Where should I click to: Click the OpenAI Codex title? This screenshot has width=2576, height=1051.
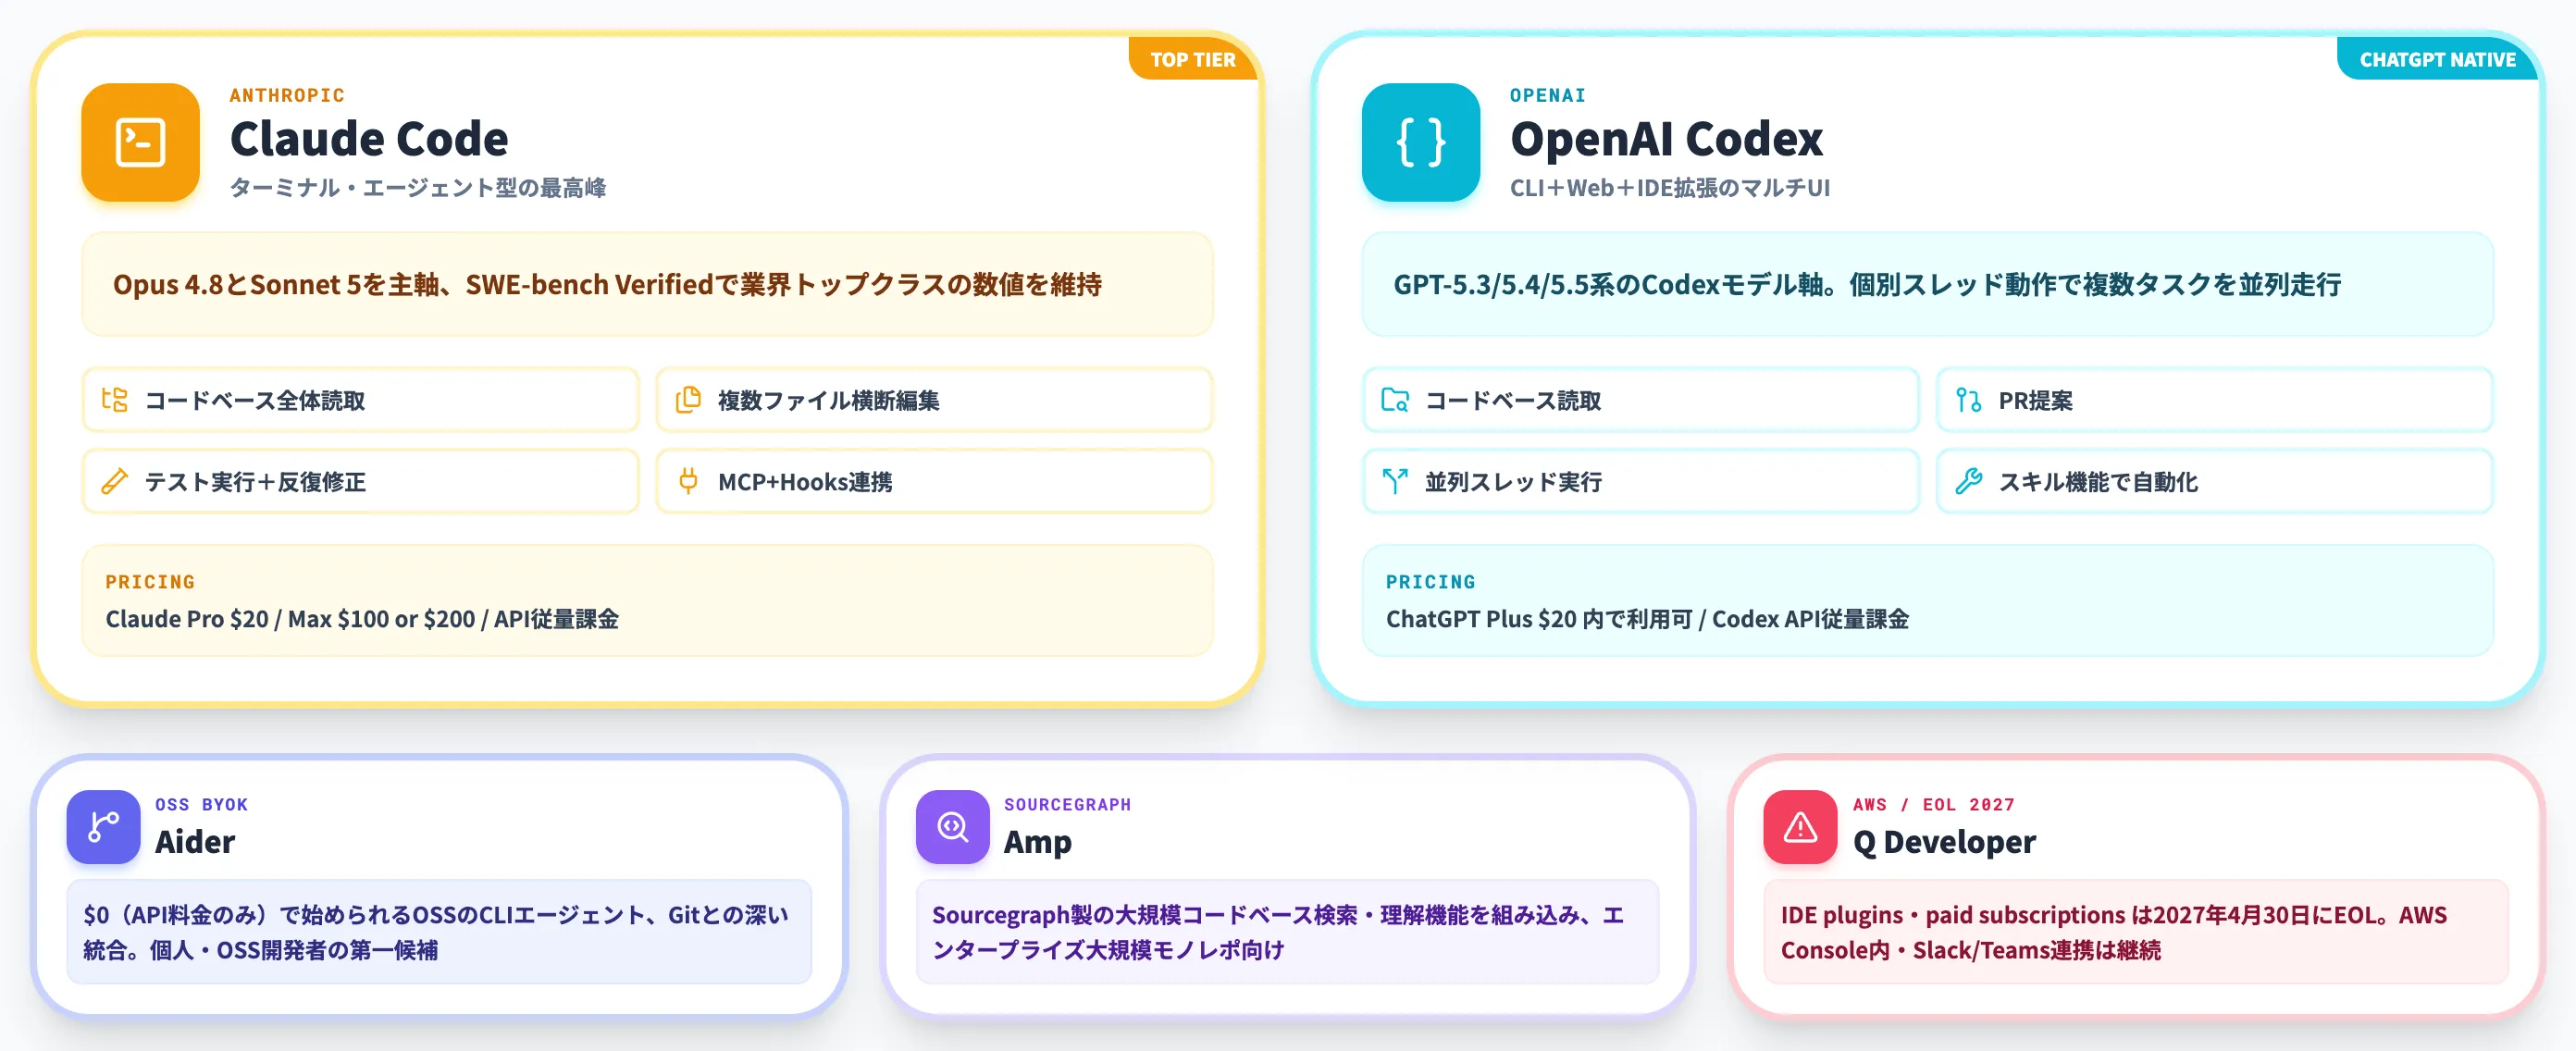click(1666, 138)
